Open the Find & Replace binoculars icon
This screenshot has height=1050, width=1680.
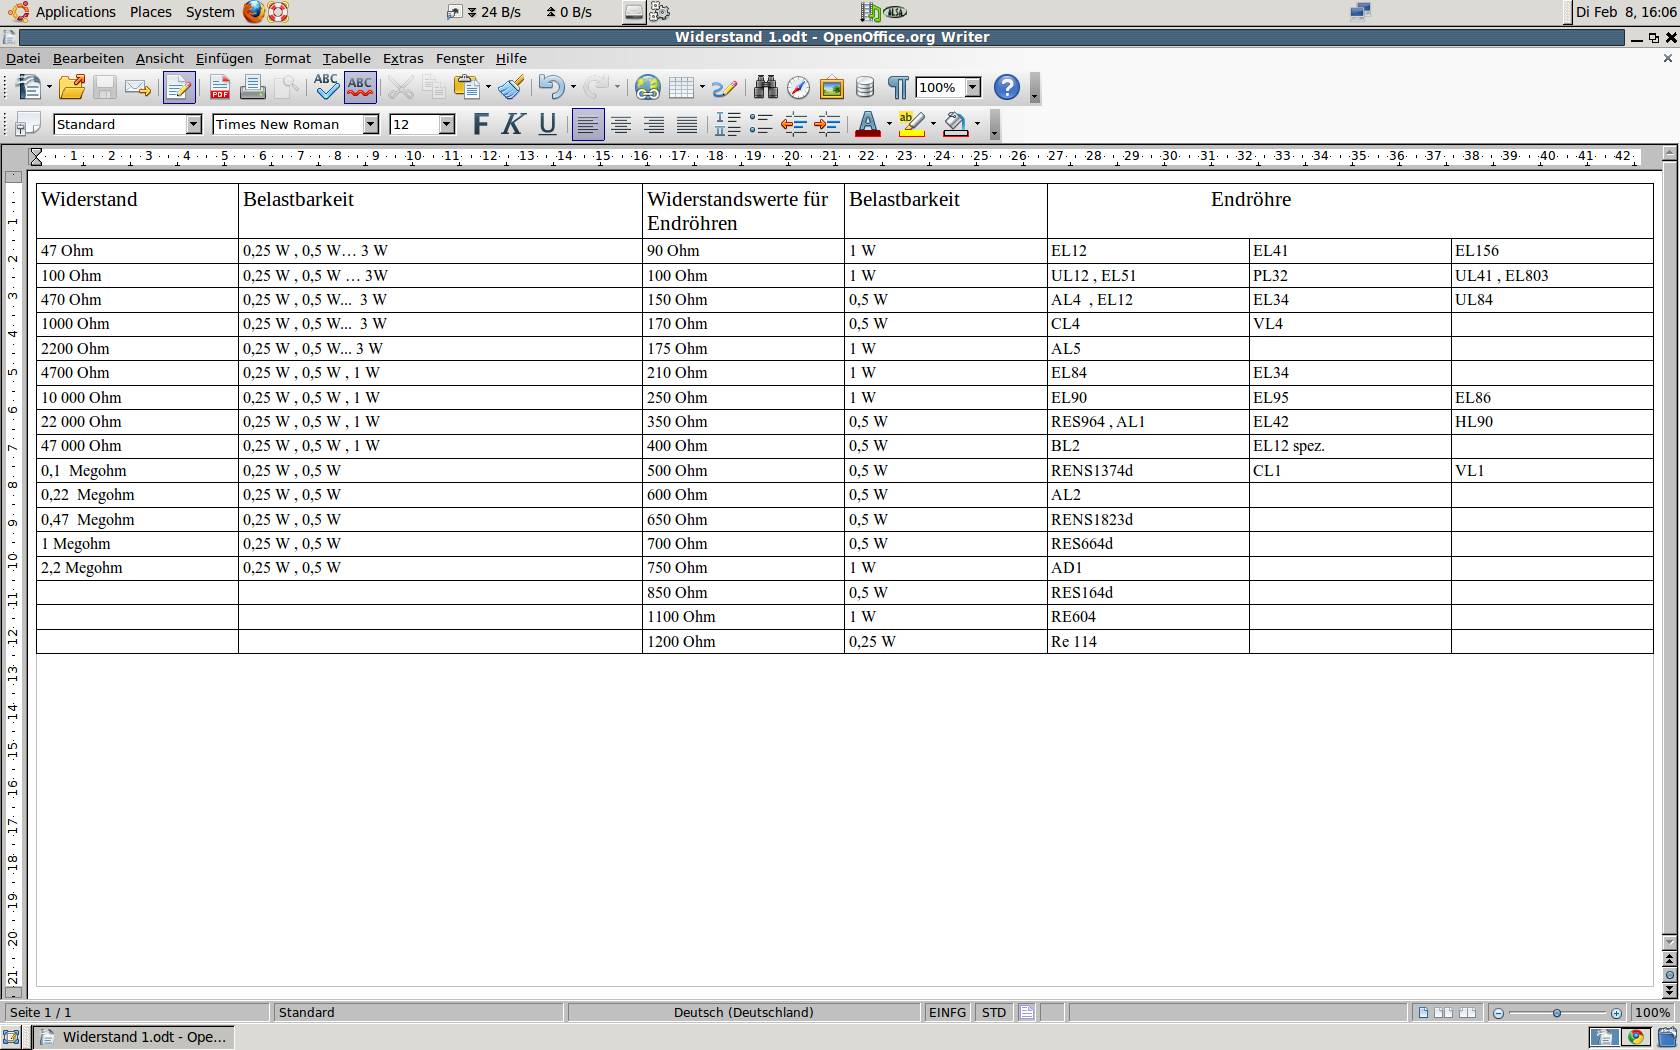pyautogui.click(x=765, y=88)
